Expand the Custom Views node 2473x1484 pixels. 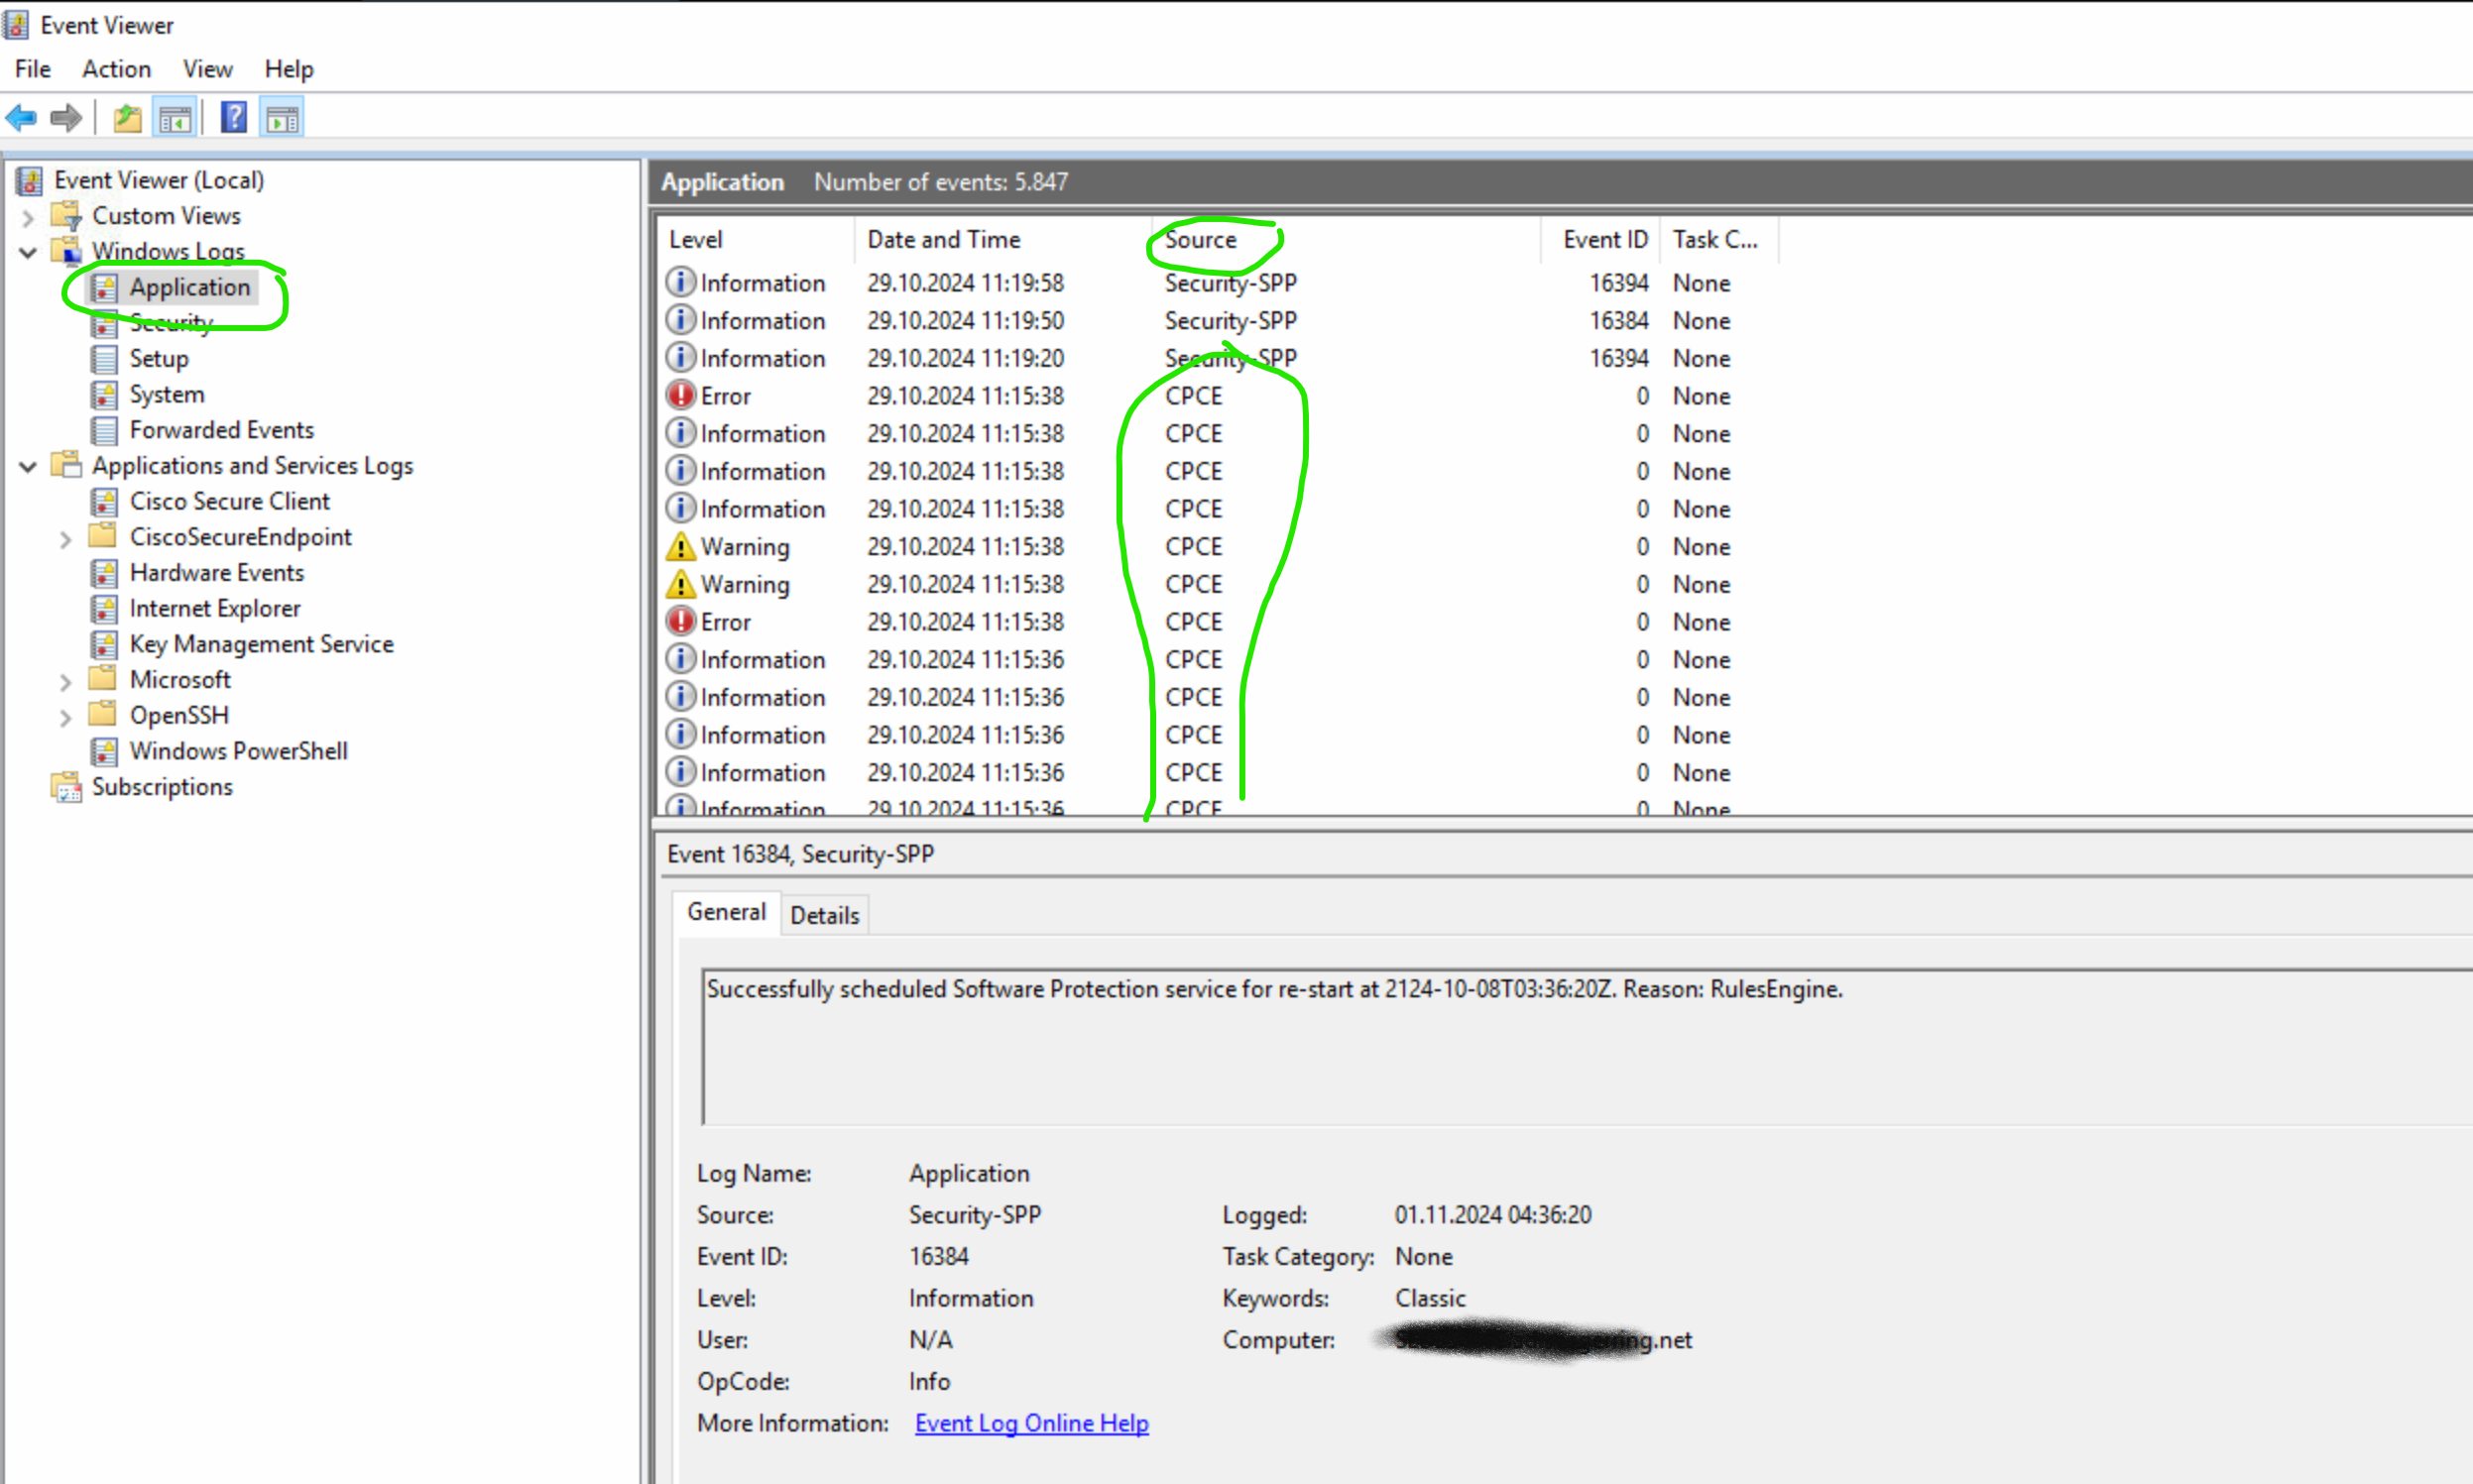[x=28, y=216]
